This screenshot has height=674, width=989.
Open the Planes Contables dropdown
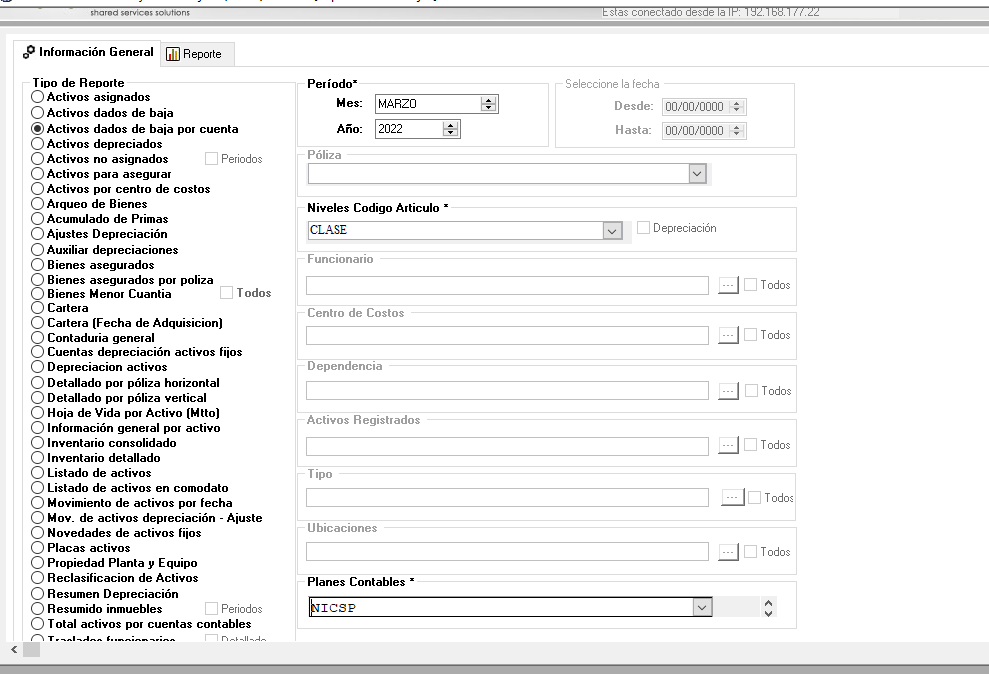coord(702,608)
